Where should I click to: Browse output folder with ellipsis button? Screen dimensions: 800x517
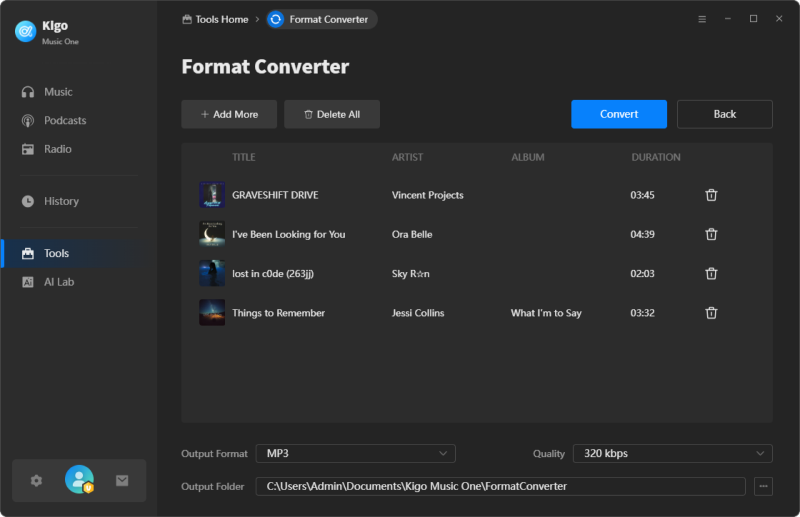click(x=763, y=486)
